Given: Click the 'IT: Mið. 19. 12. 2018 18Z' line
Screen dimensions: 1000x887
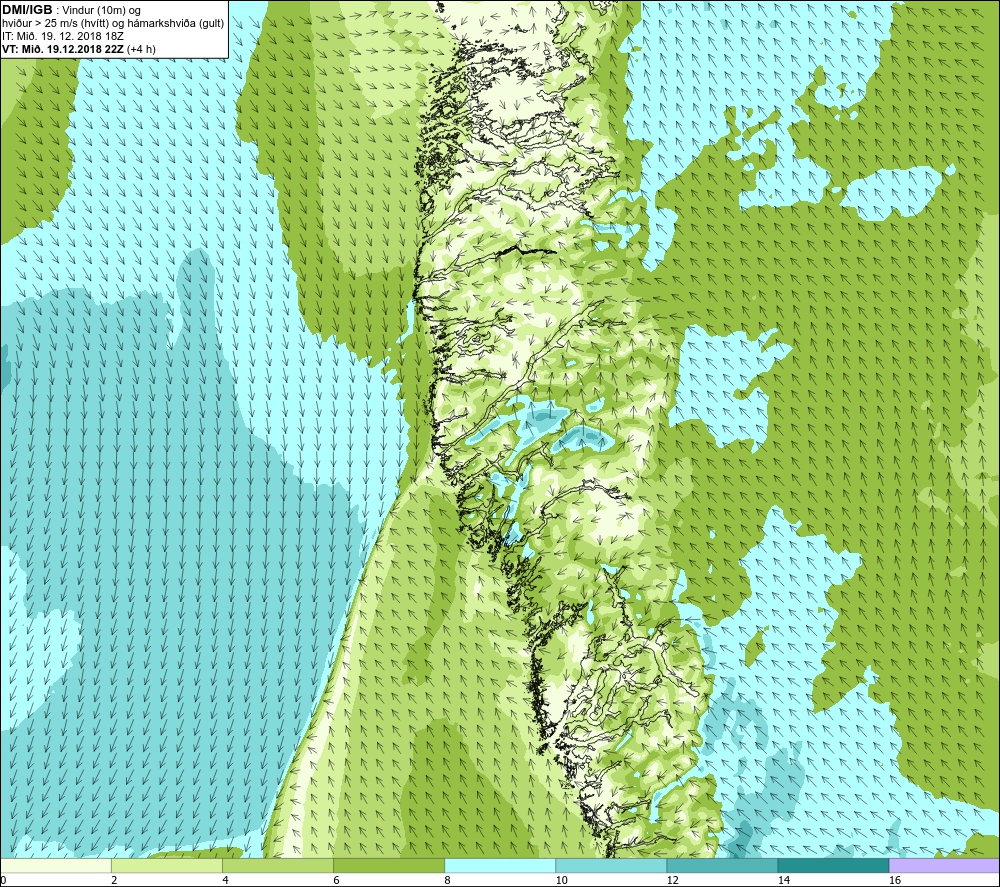Looking at the screenshot, I should pyautogui.click(x=63, y=36).
